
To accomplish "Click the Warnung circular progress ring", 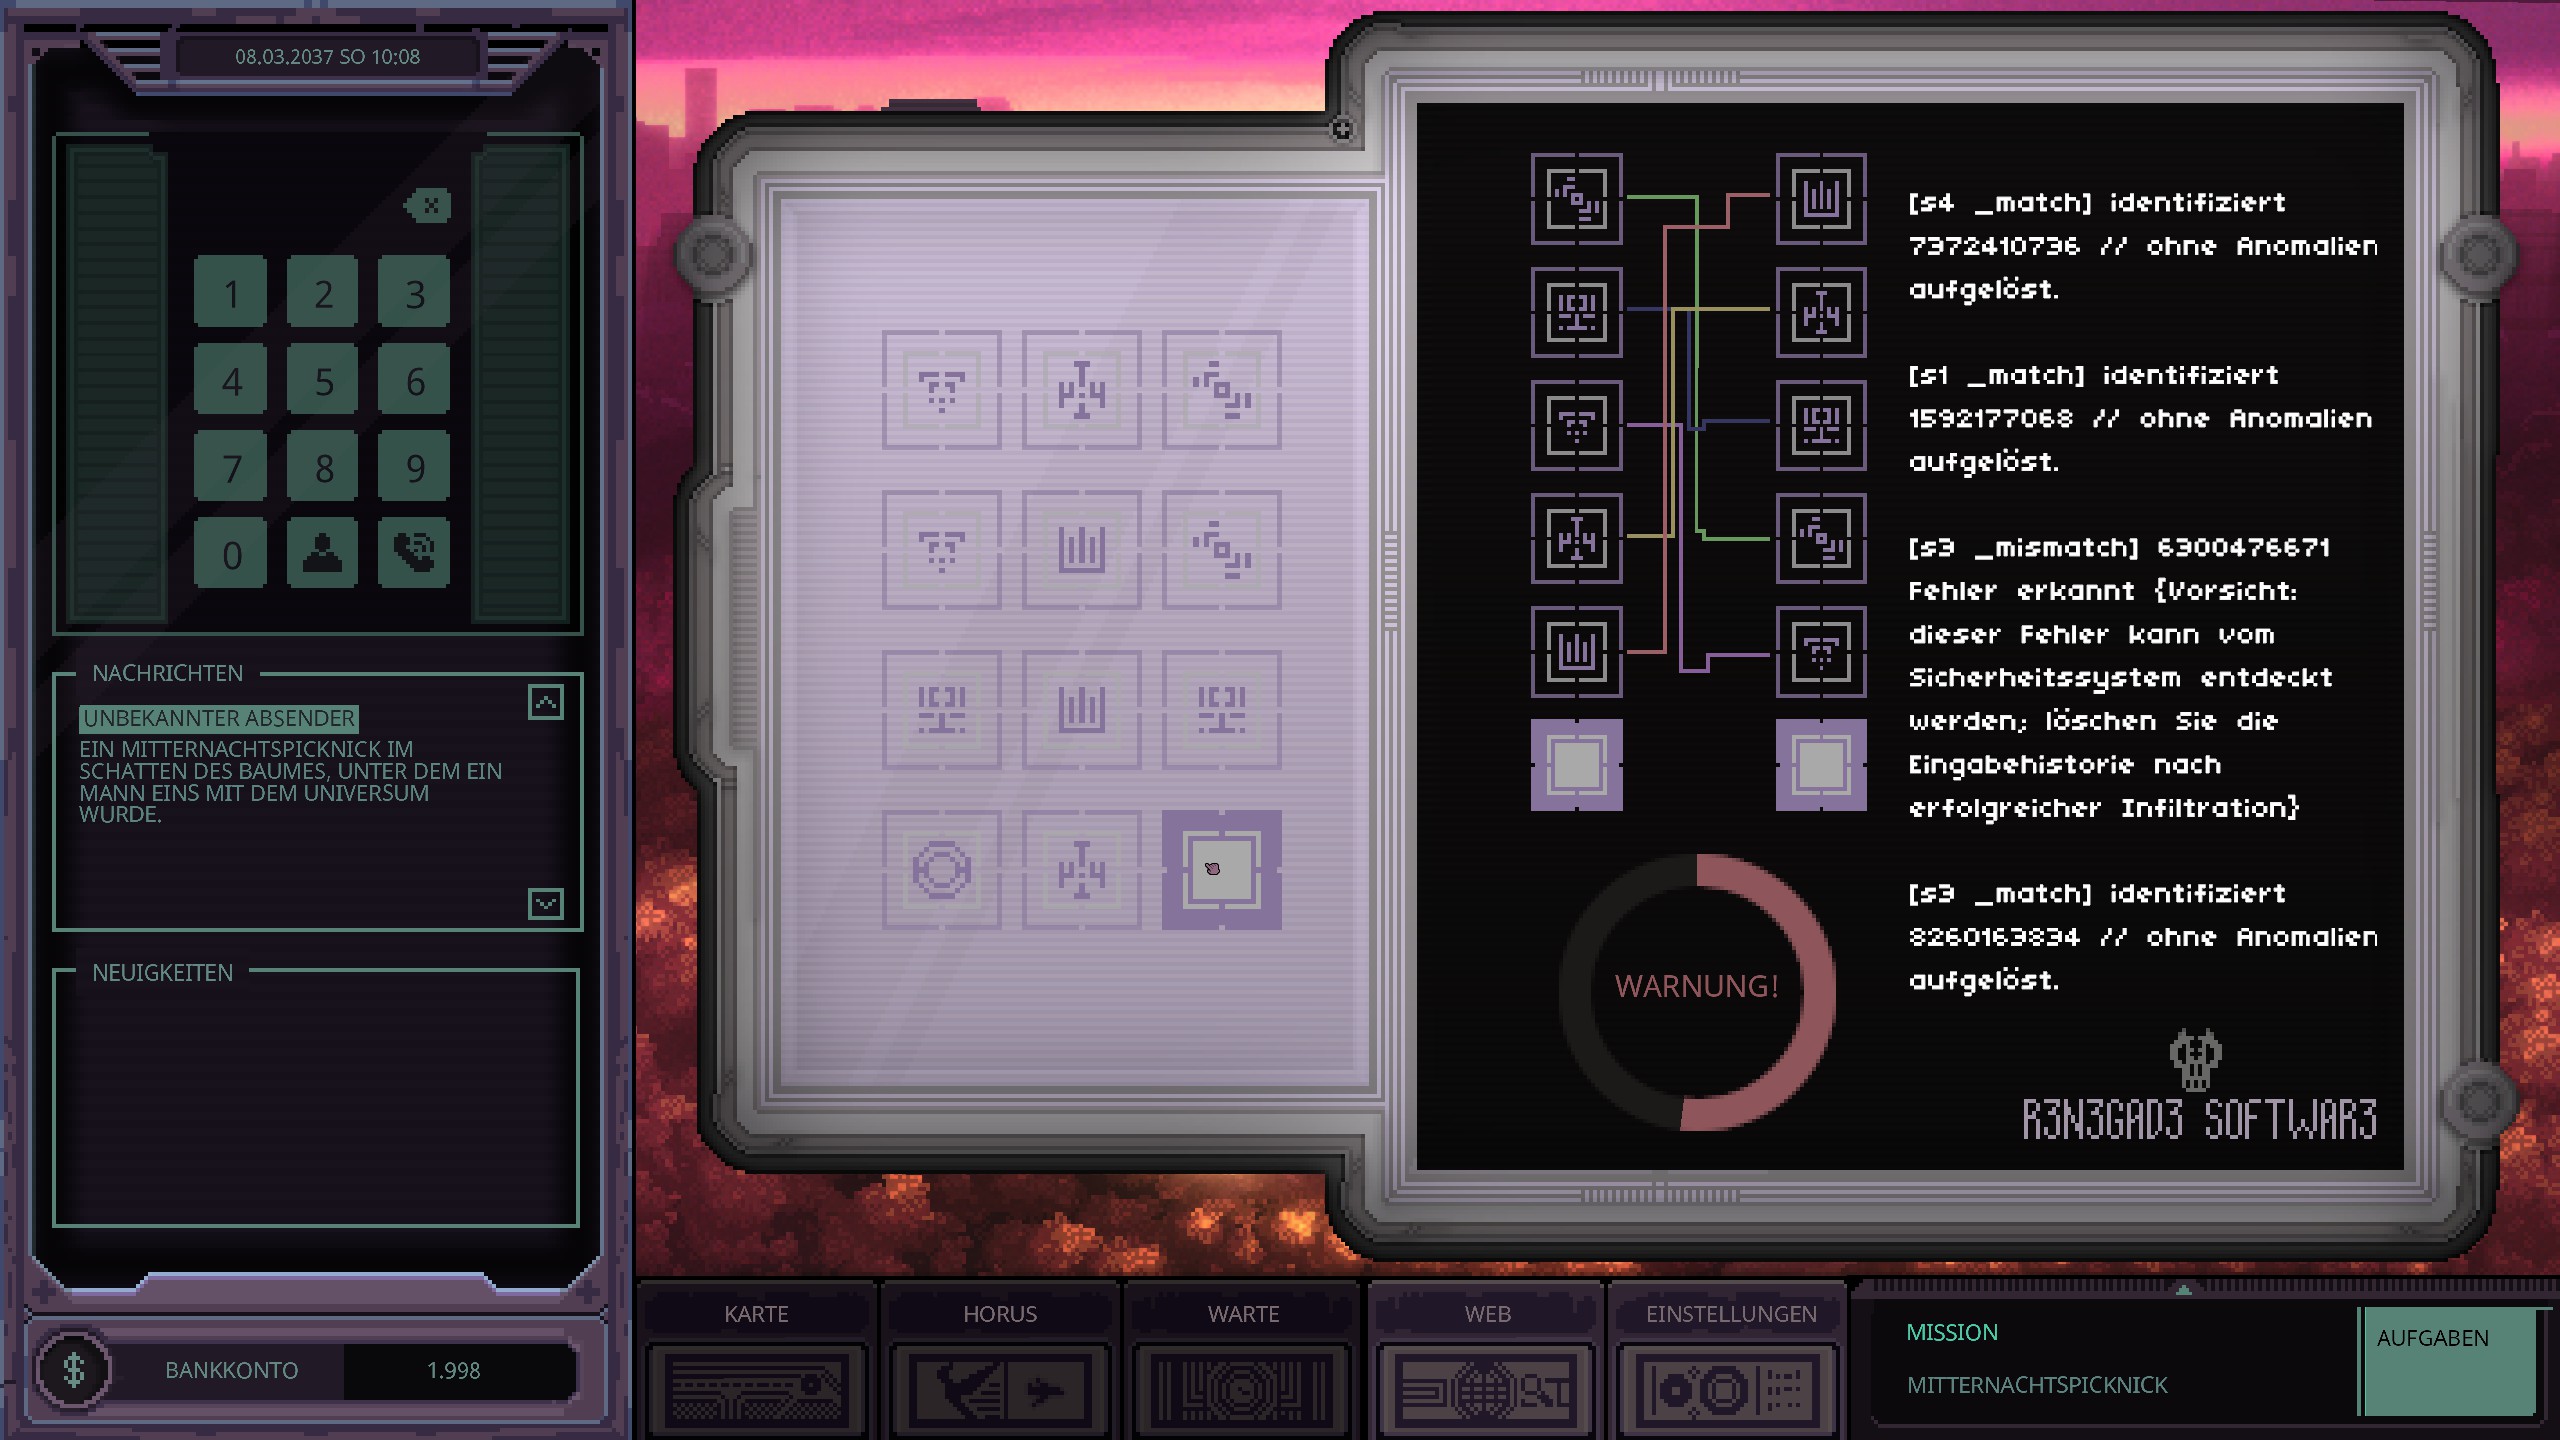I will point(1697,990).
